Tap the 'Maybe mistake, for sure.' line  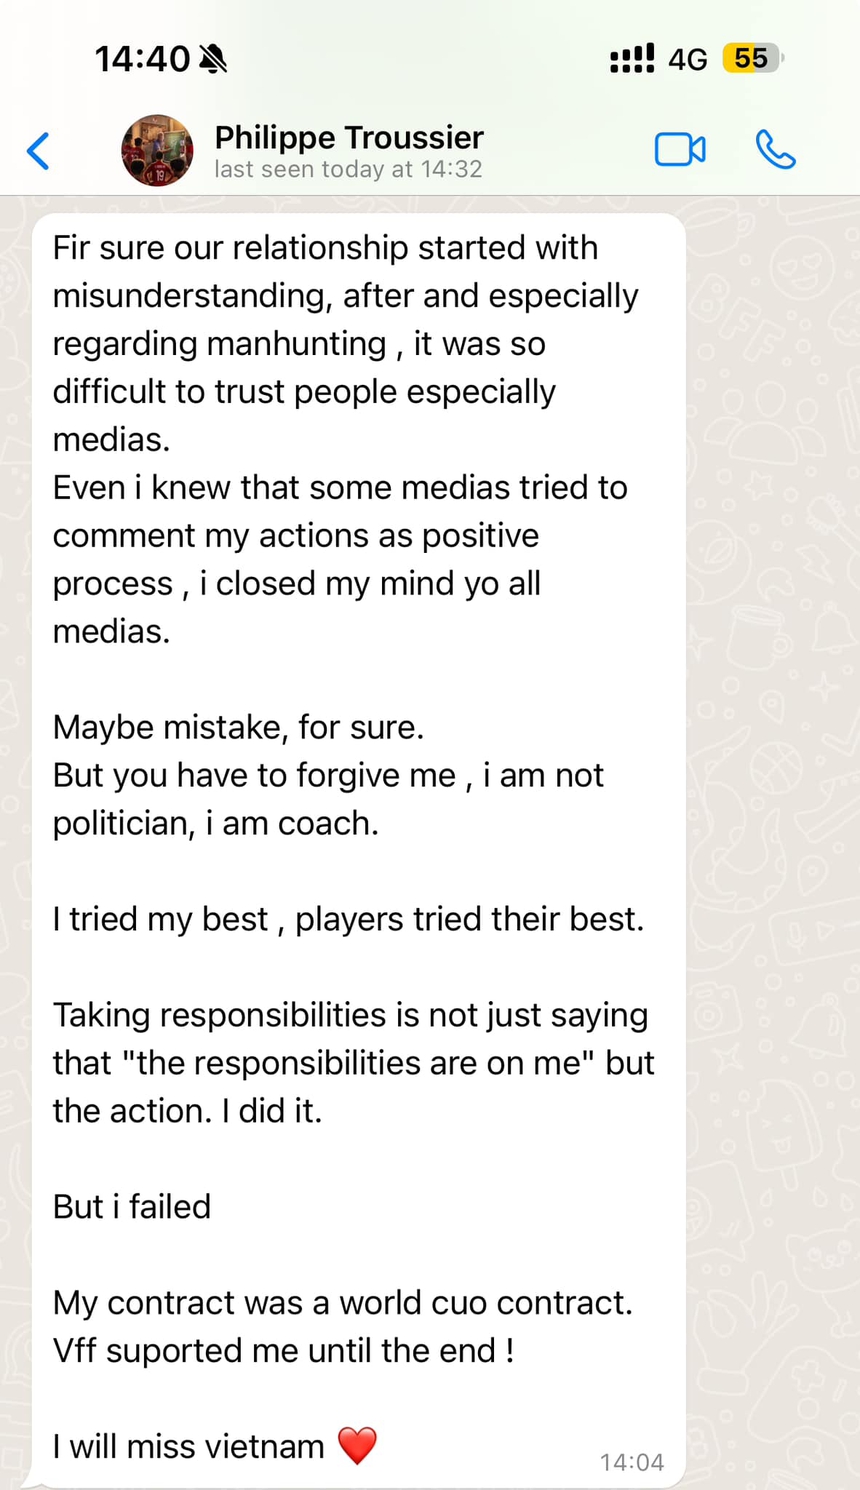(238, 727)
